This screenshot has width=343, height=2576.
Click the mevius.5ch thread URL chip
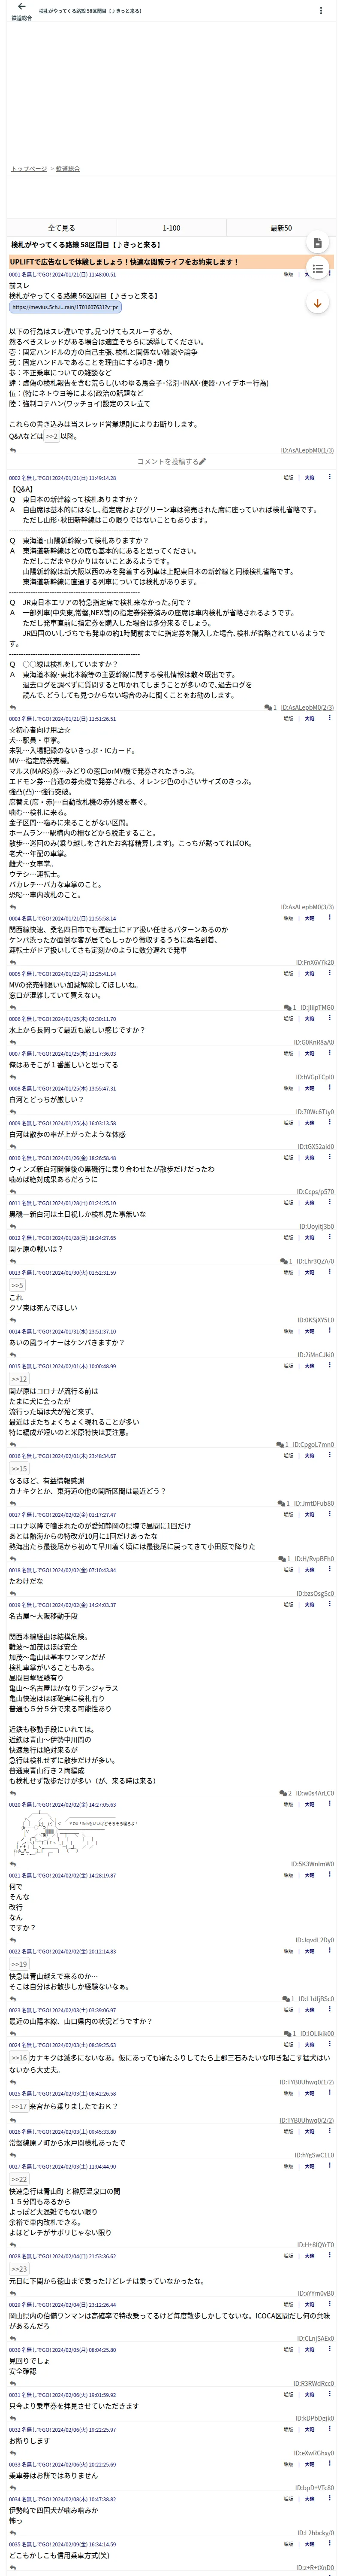tap(65, 307)
